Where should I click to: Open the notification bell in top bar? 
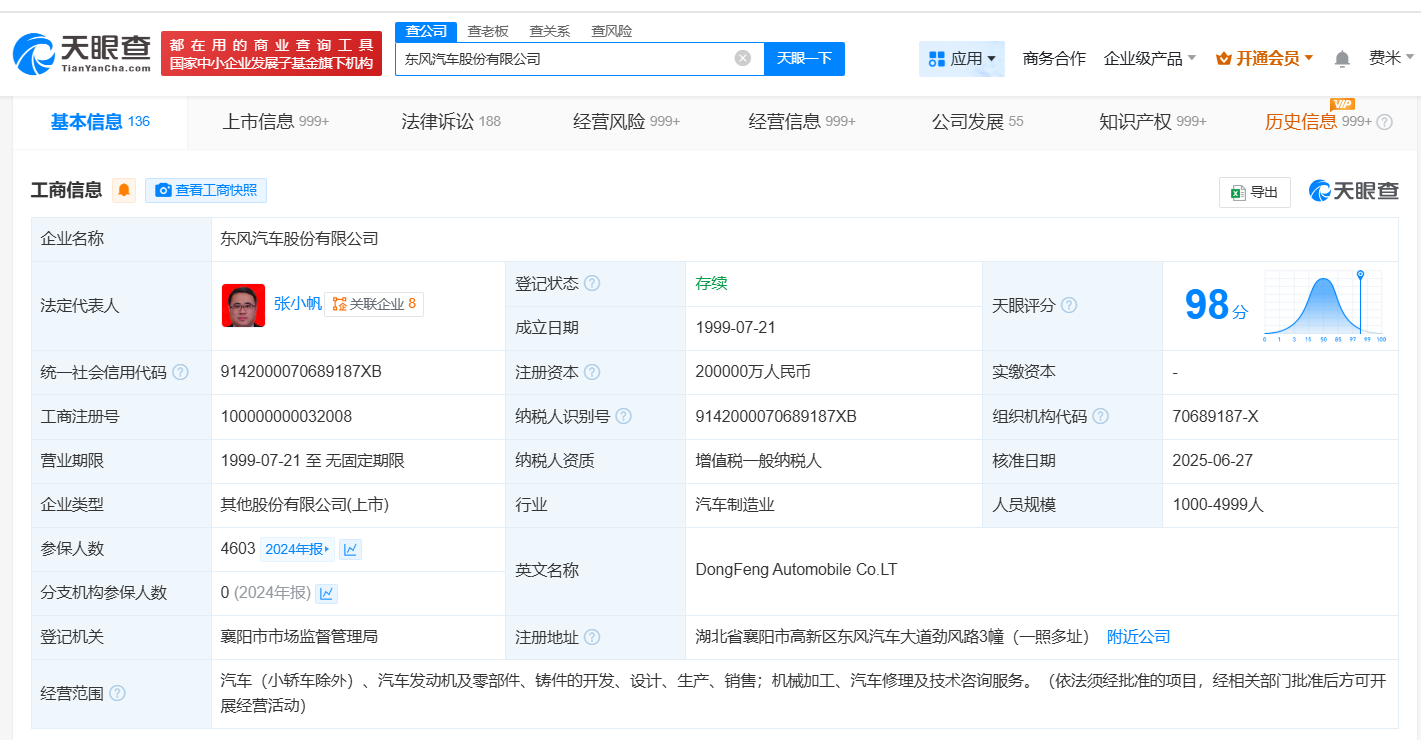pos(1342,59)
